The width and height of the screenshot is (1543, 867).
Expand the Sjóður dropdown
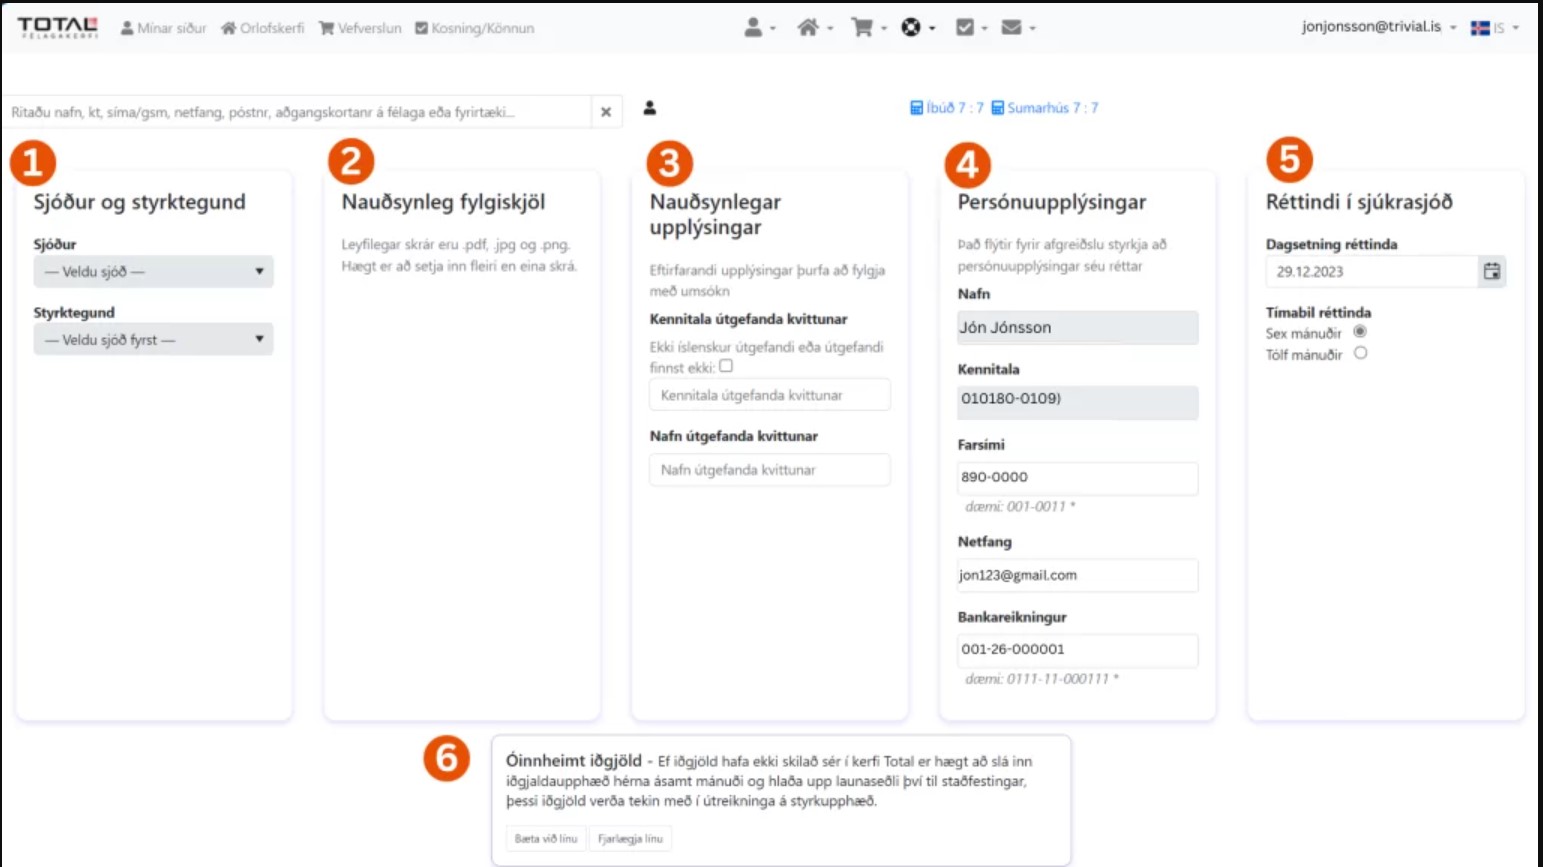[153, 271]
